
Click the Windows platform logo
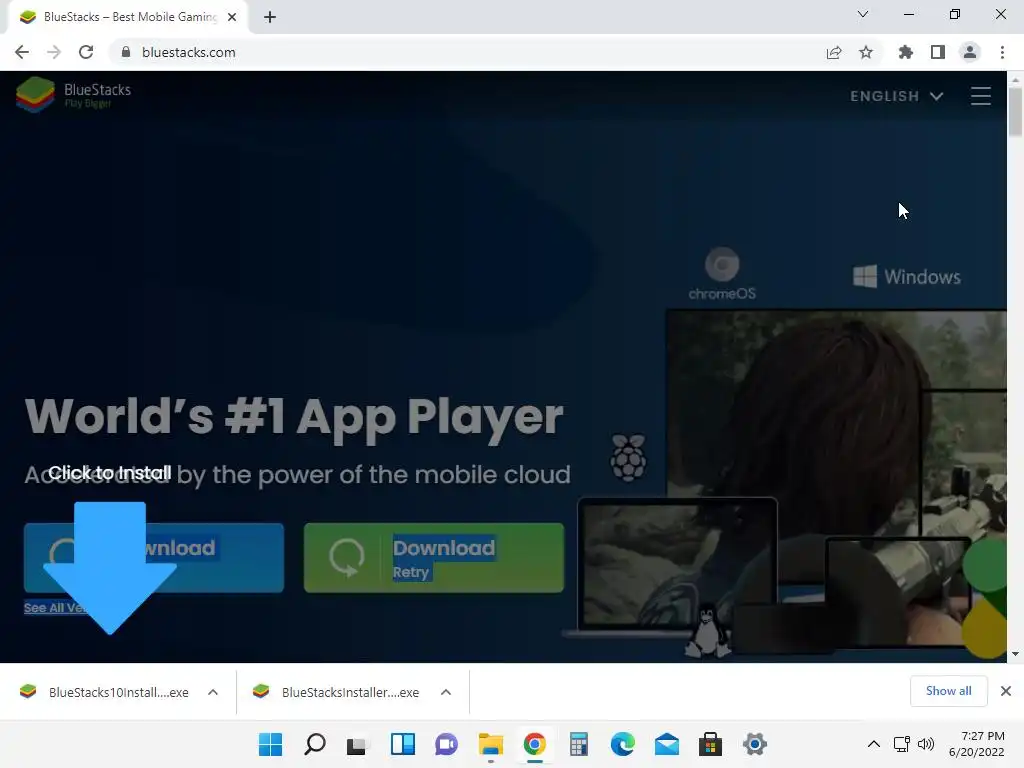(x=906, y=277)
